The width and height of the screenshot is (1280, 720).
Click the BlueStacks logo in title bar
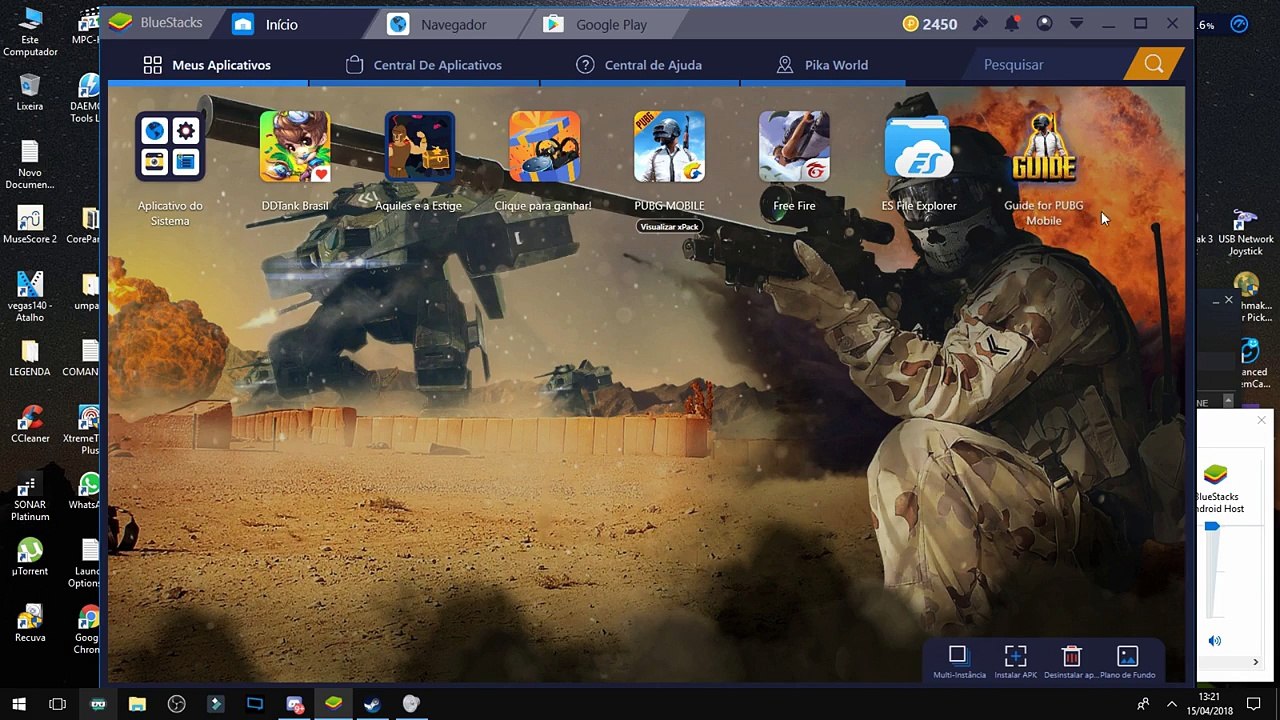[121, 23]
